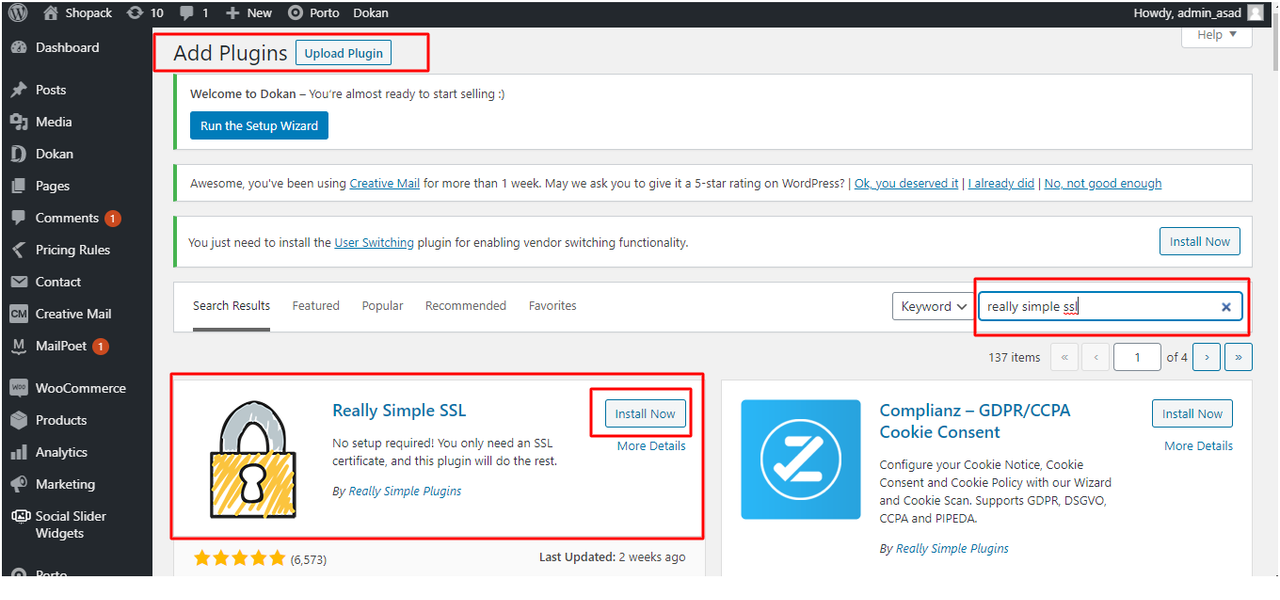Click the MailPoet red badge count

[x=100, y=346]
